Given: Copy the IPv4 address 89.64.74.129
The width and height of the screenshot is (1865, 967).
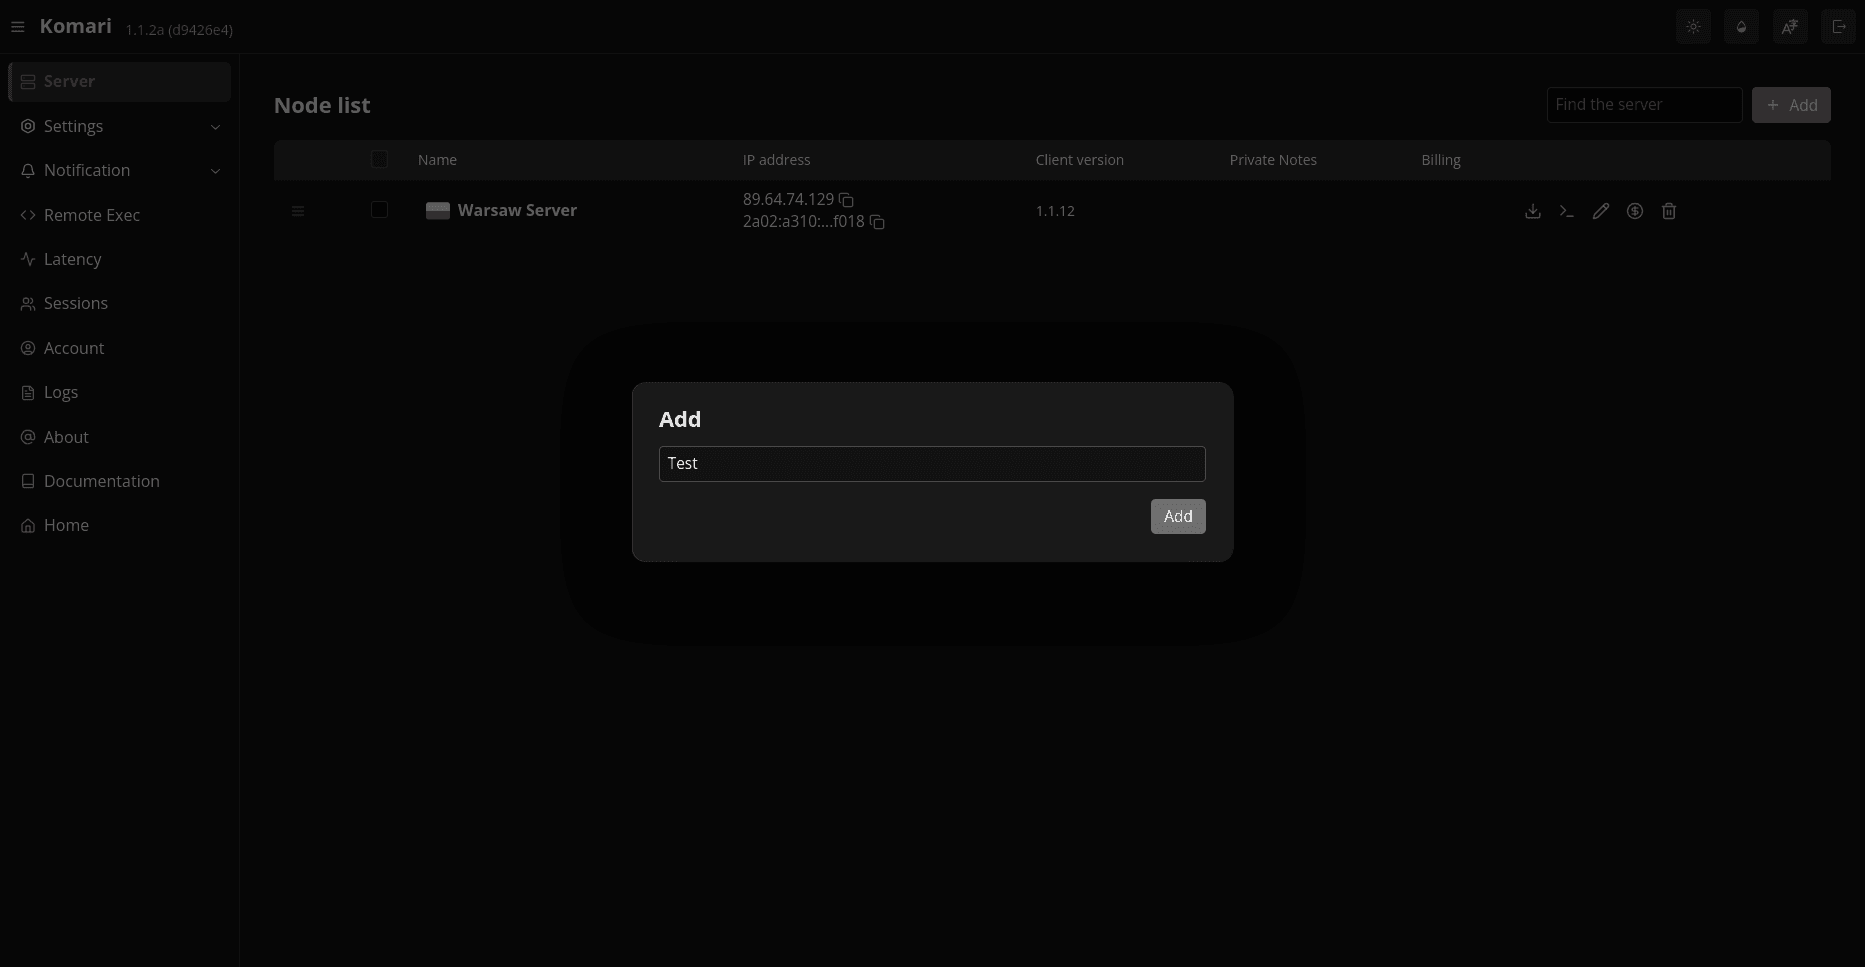Looking at the screenshot, I should point(846,200).
